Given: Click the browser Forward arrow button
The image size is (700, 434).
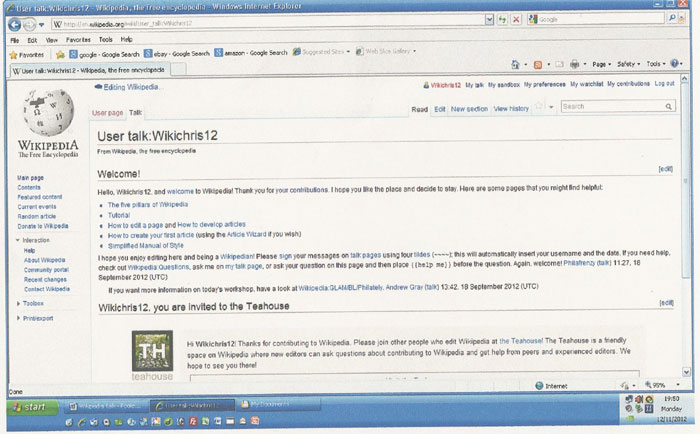Looking at the screenshot, I should (29, 25).
